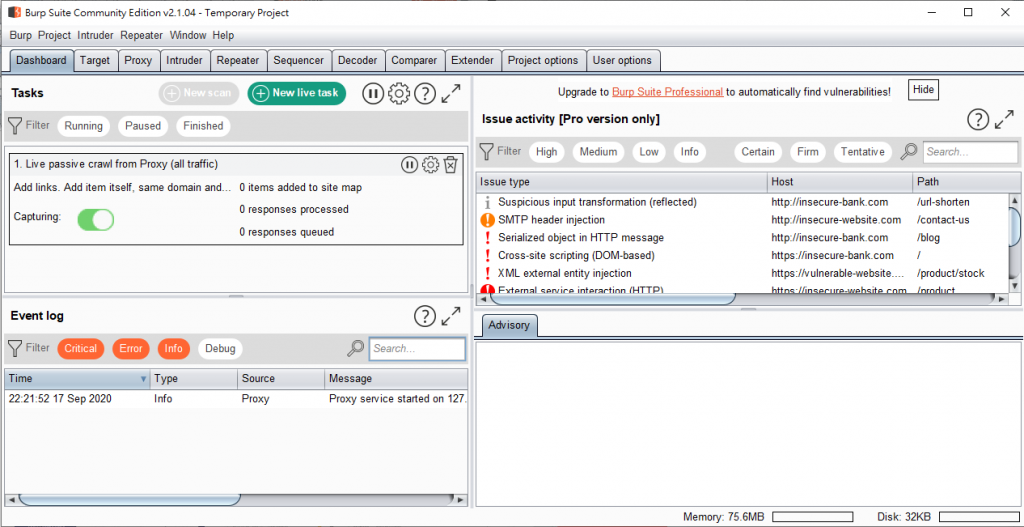Click the Event log filter funnel icon
Image resolution: width=1024 pixels, height=527 pixels.
click(x=15, y=348)
